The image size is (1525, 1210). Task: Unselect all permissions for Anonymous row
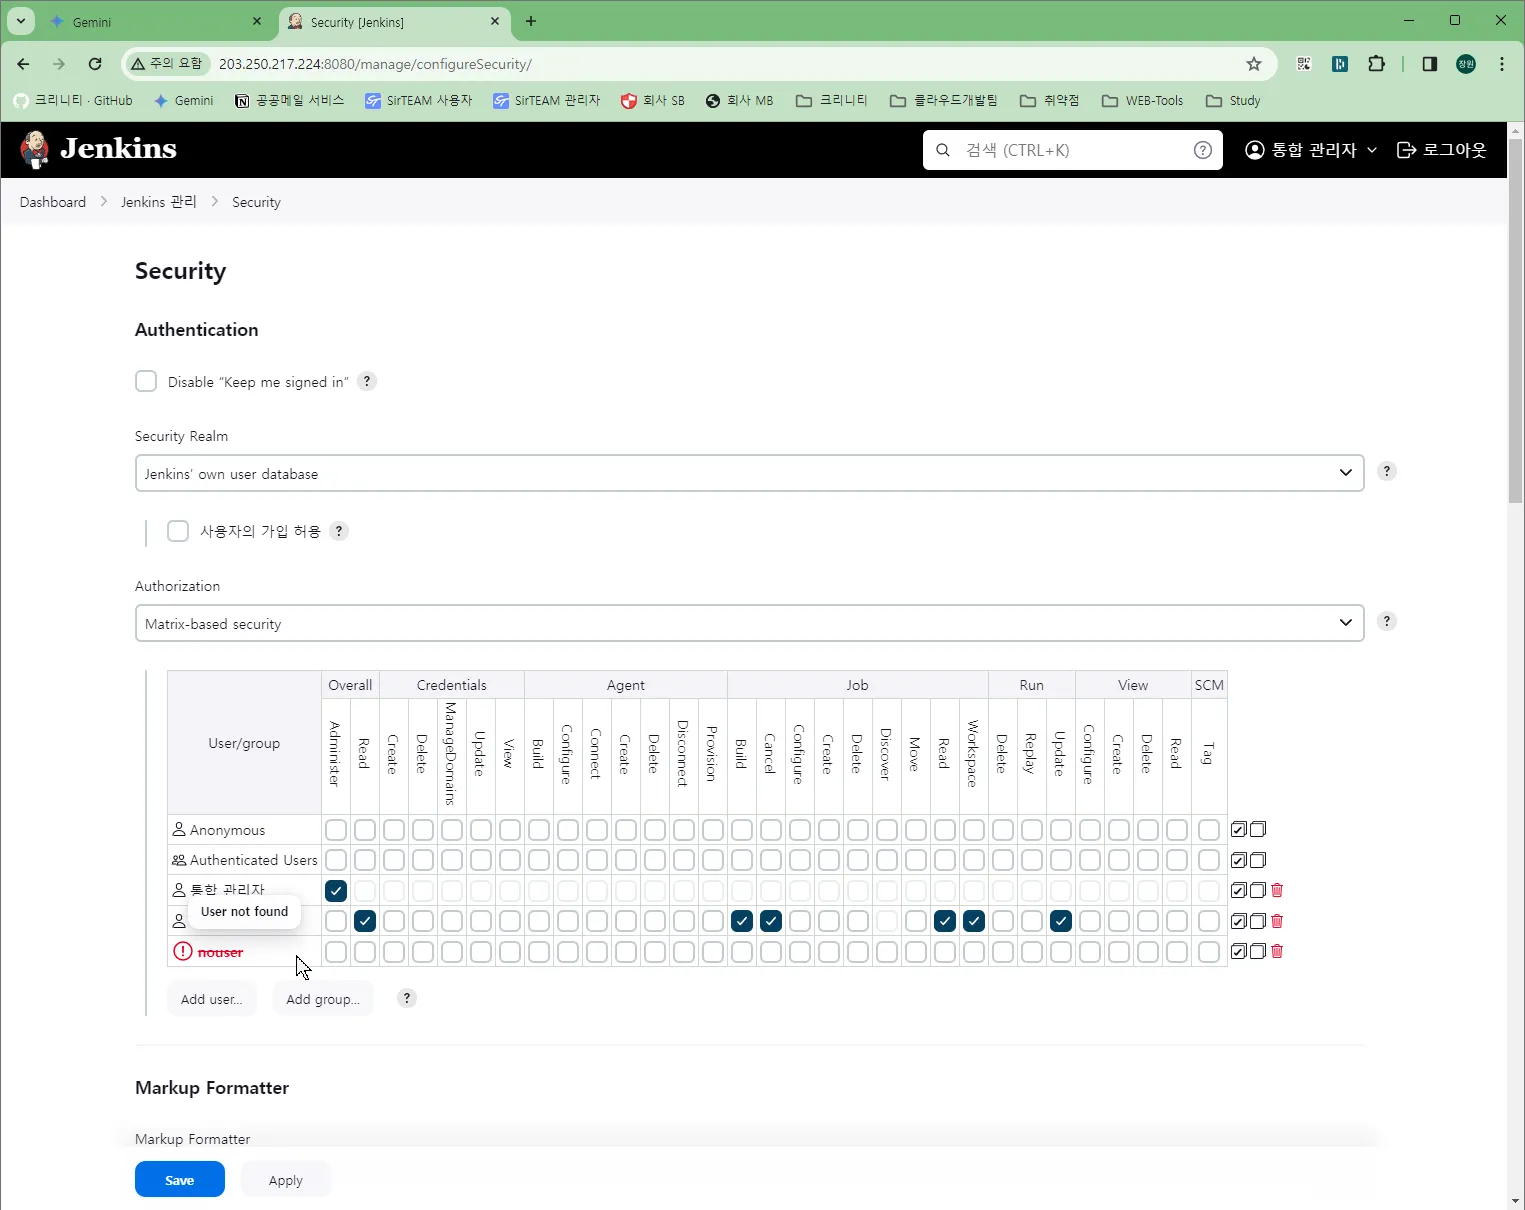(x=1258, y=830)
